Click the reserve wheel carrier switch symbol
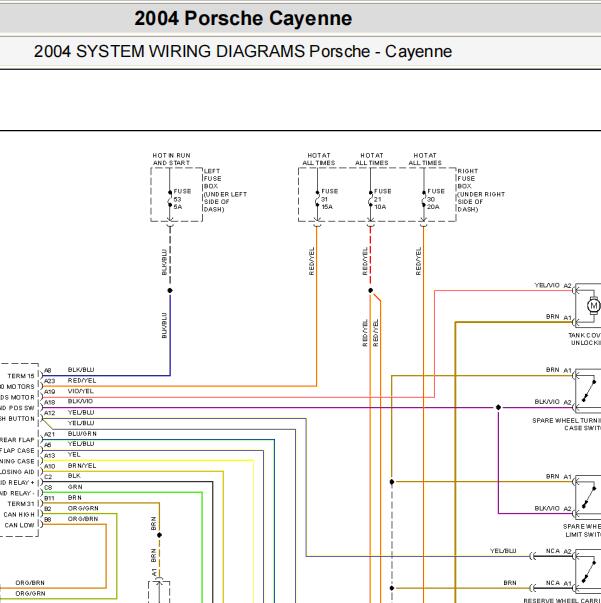601x603 pixels. point(589,572)
